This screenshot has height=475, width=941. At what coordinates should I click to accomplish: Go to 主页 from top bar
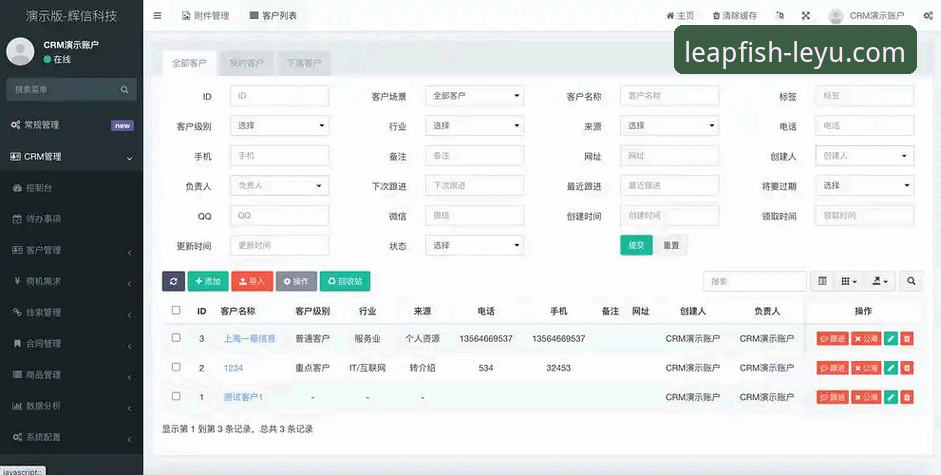(680, 16)
